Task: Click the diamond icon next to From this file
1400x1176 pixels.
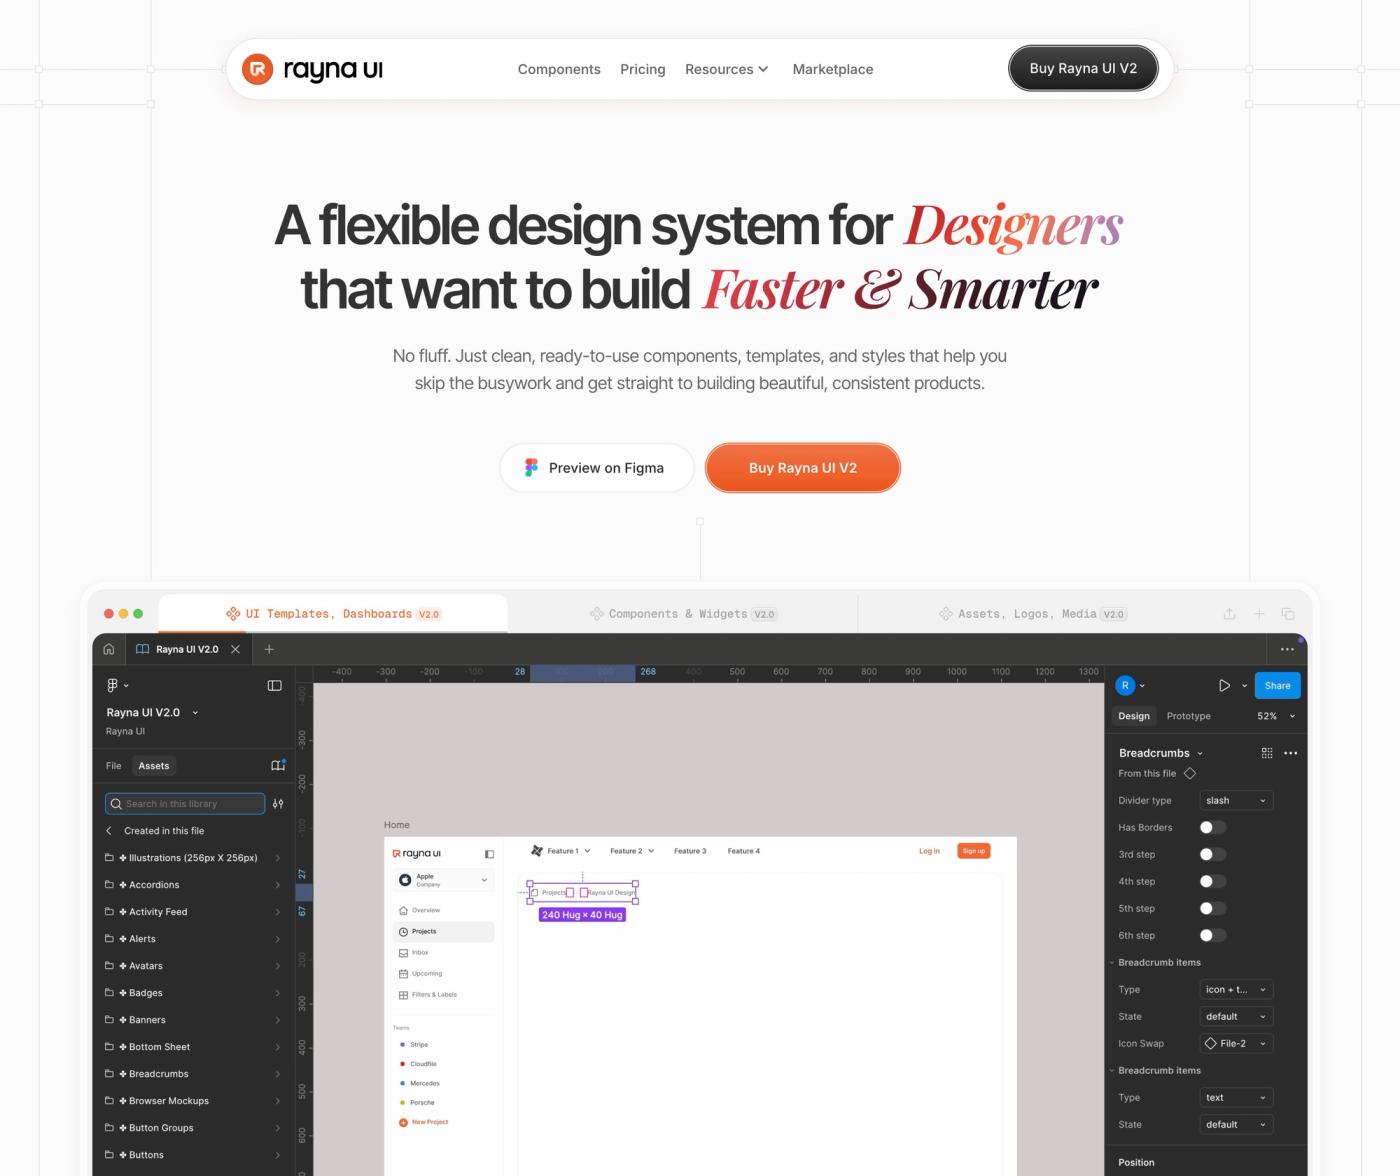Action: tap(1190, 773)
